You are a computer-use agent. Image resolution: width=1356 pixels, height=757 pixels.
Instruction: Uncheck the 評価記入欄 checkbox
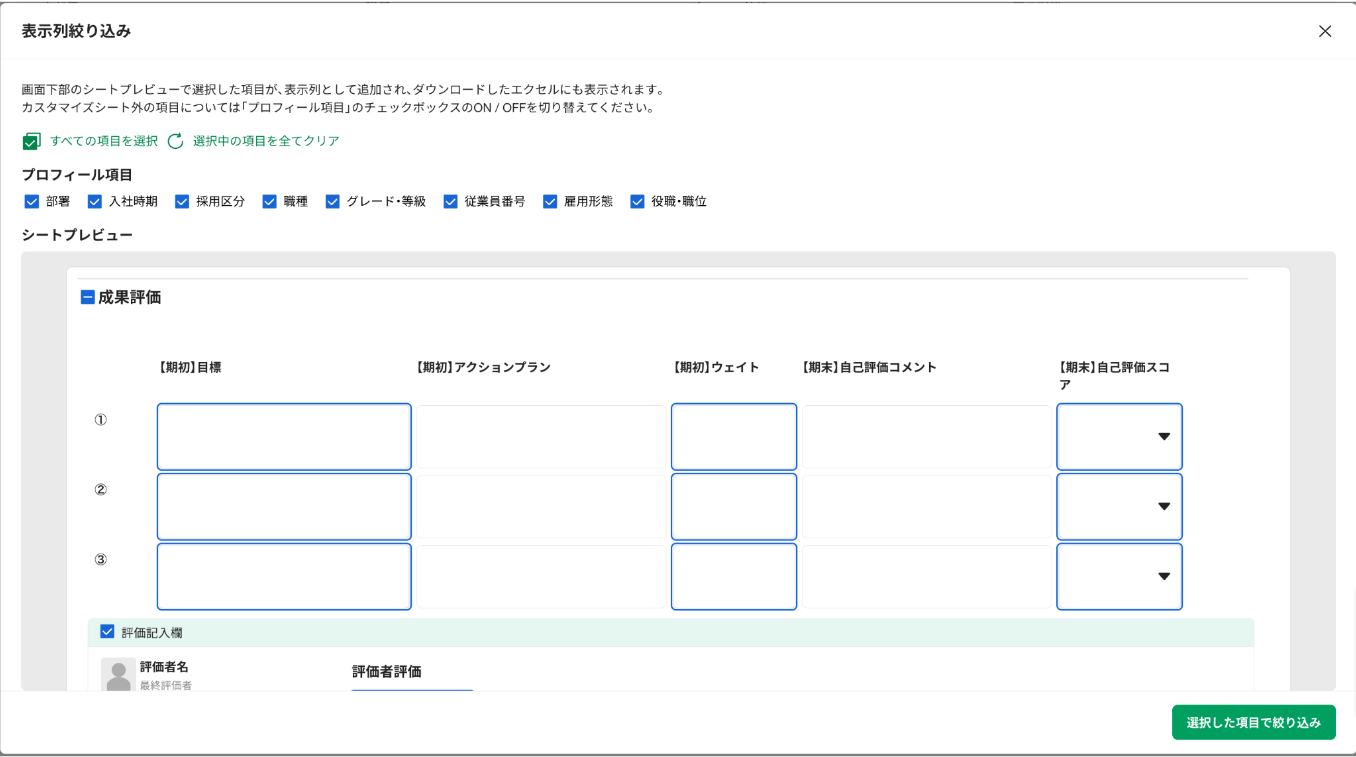point(107,631)
